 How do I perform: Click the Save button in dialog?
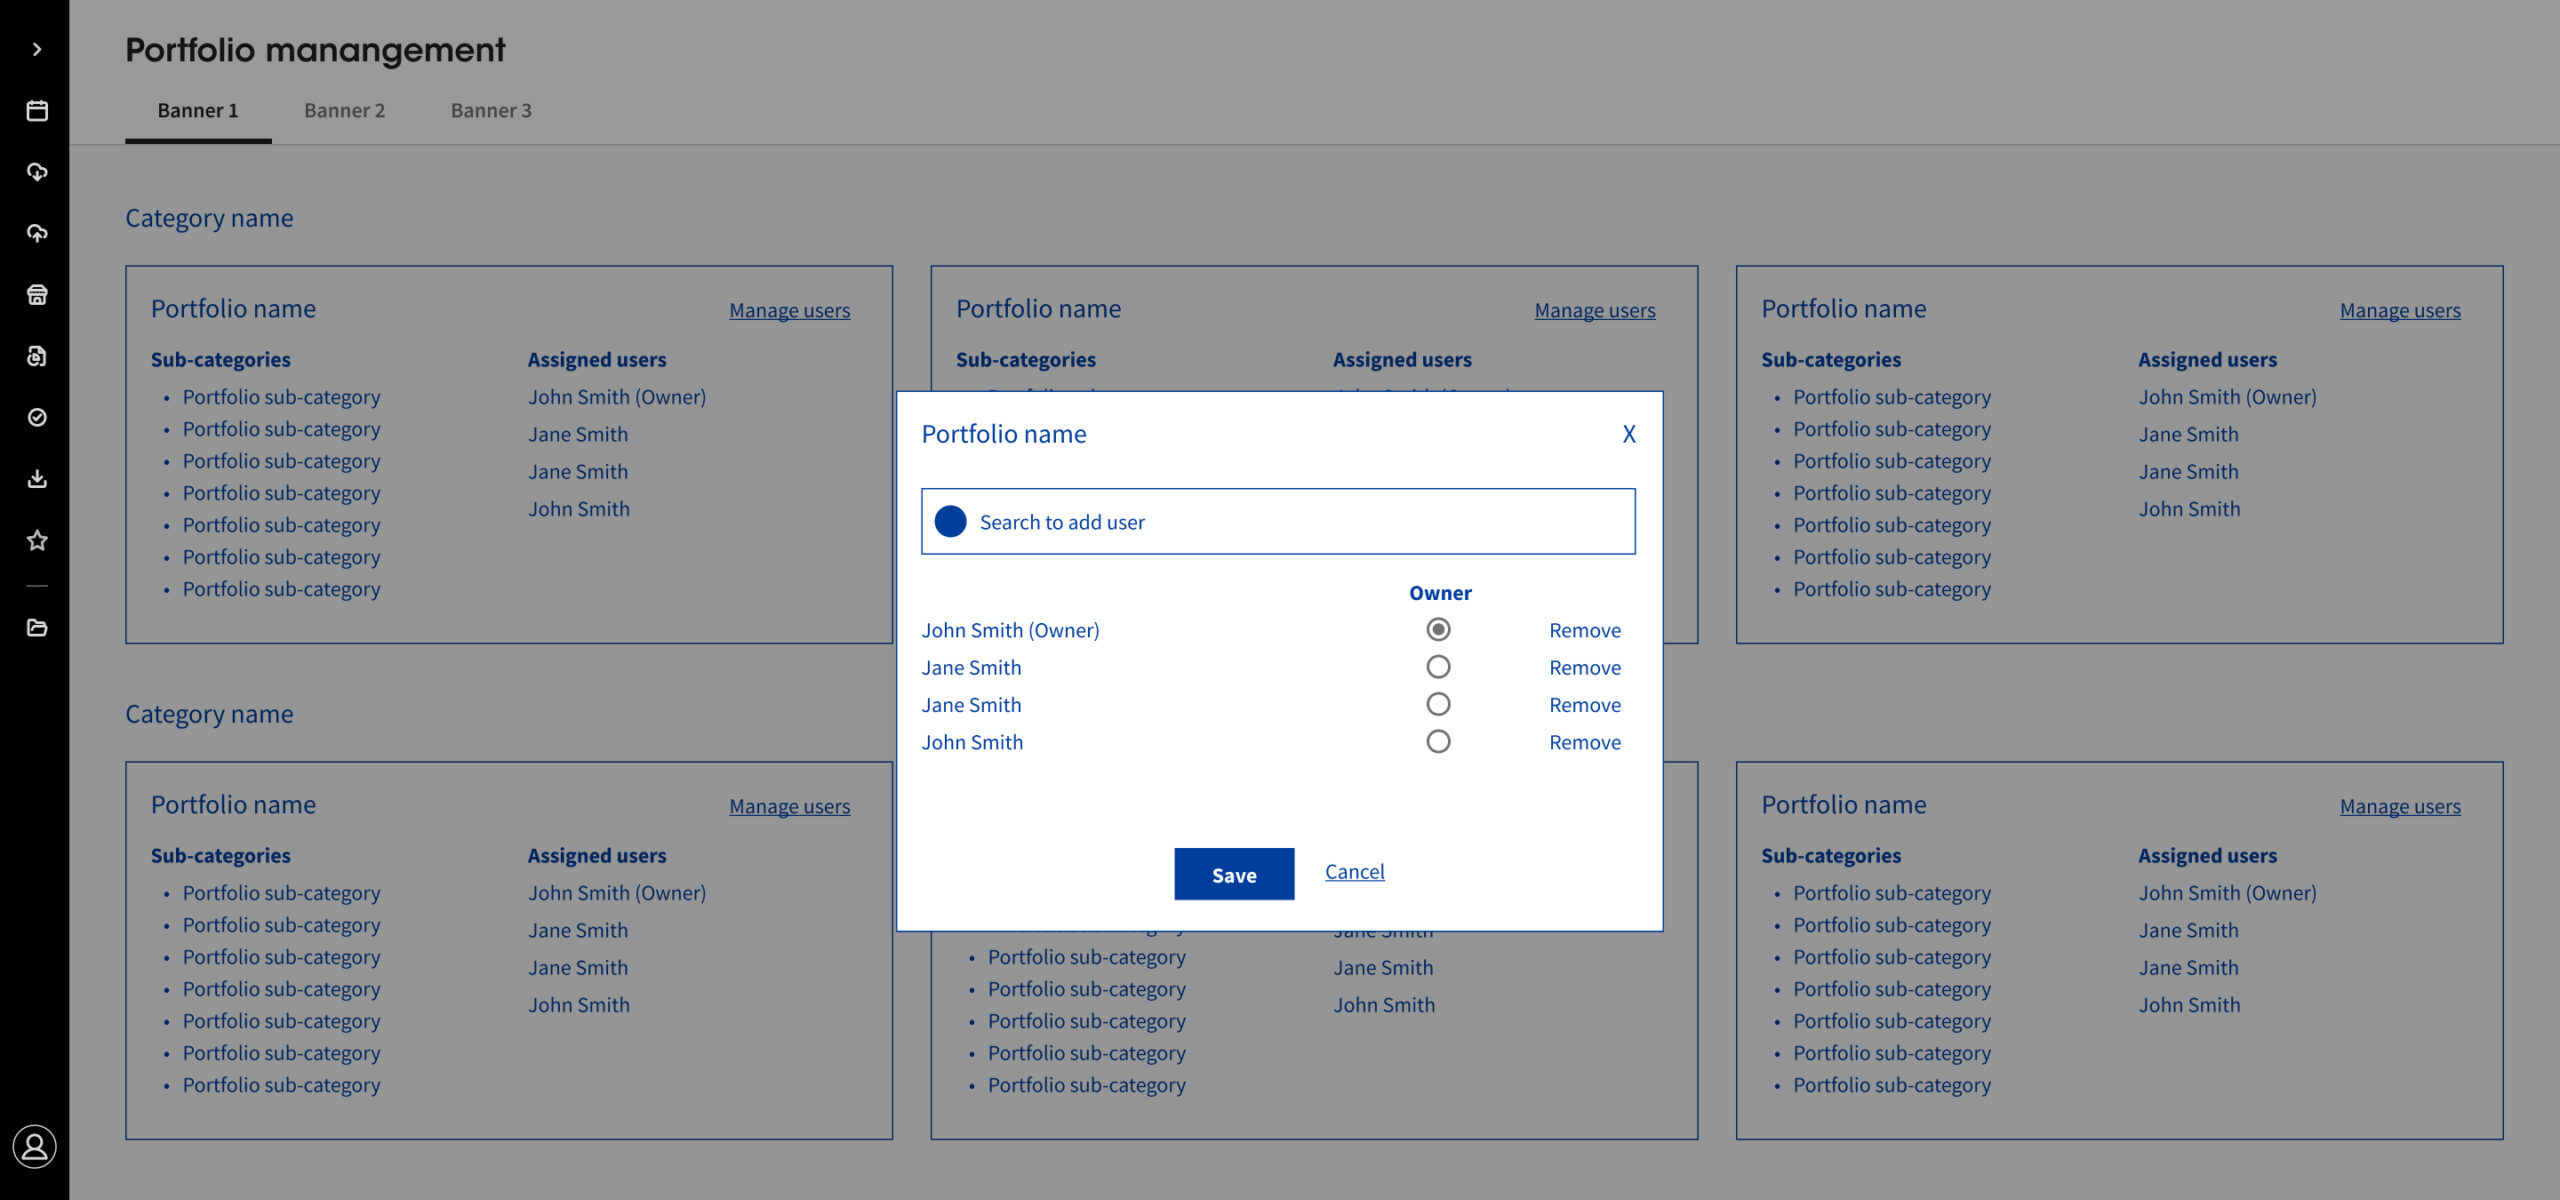[1234, 875]
